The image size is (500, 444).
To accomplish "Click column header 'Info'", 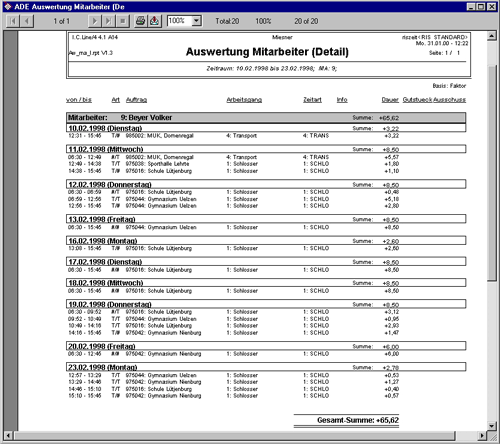I will pyautogui.click(x=342, y=100).
